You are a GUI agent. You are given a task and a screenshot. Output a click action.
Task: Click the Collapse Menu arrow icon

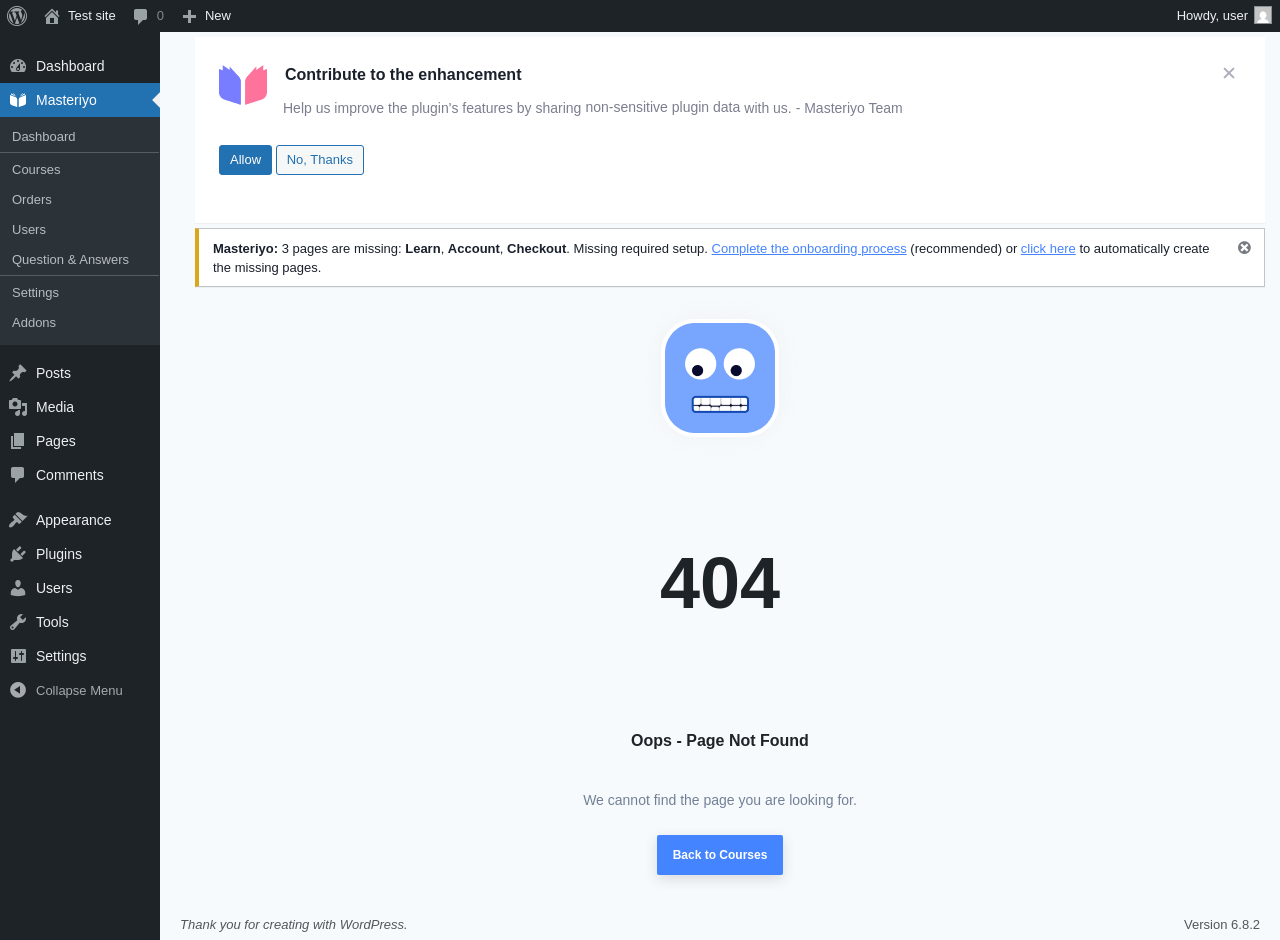click(x=18, y=690)
